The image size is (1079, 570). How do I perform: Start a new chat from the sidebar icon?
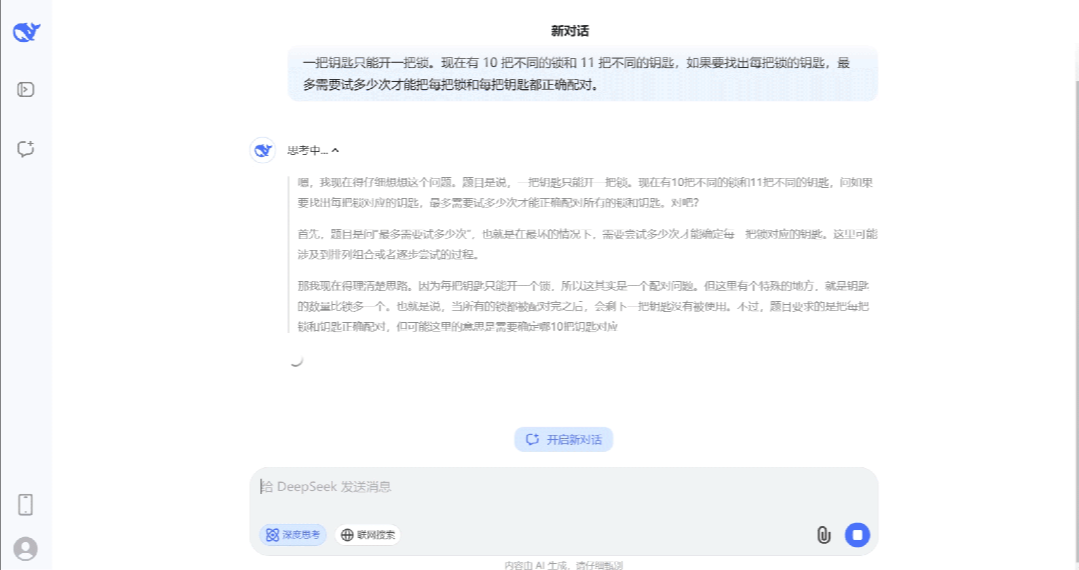(25, 149)
